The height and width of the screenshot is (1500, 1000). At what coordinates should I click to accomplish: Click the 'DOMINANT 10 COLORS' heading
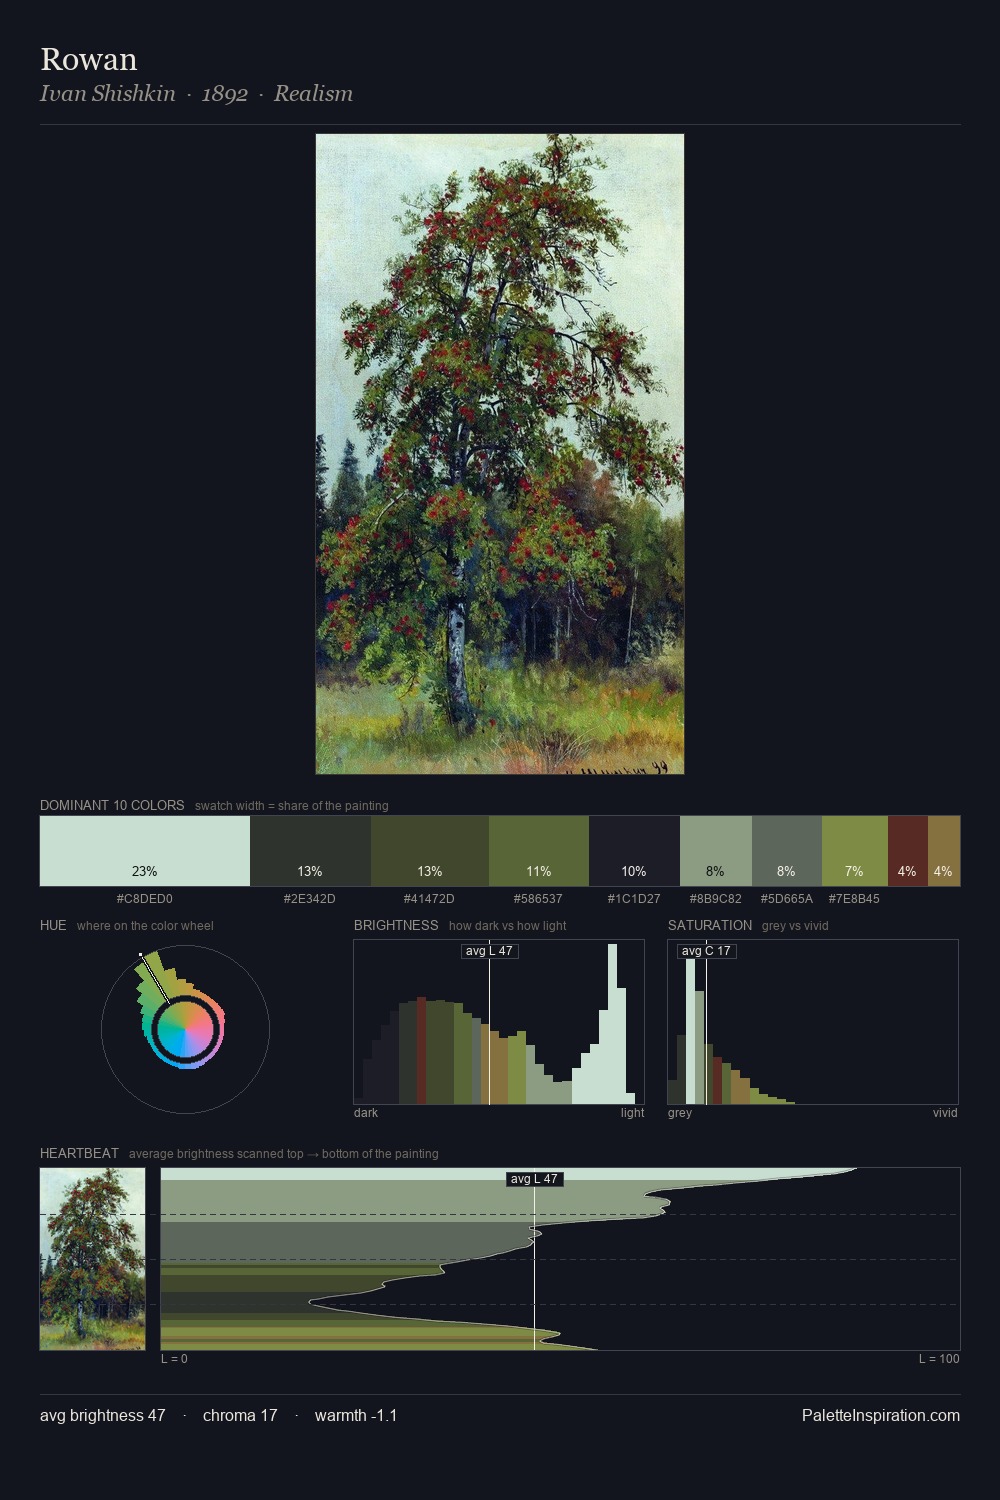pyautogui.click(x=112, y=805)
